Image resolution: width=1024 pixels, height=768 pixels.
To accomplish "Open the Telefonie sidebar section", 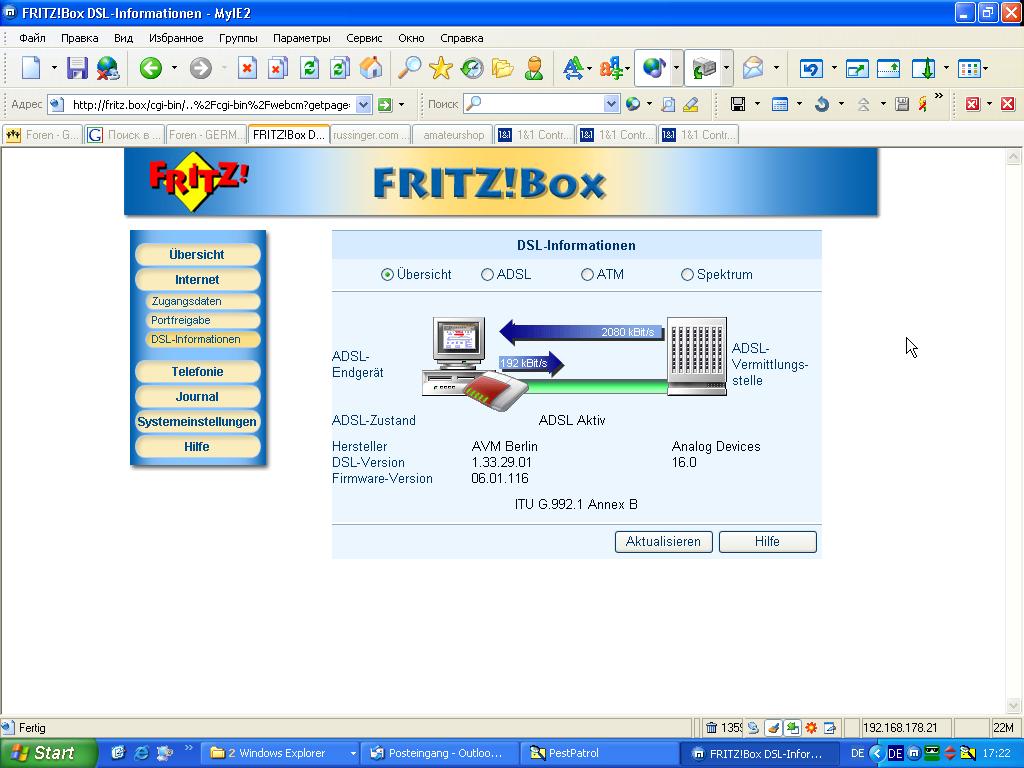I will [197, 372].
